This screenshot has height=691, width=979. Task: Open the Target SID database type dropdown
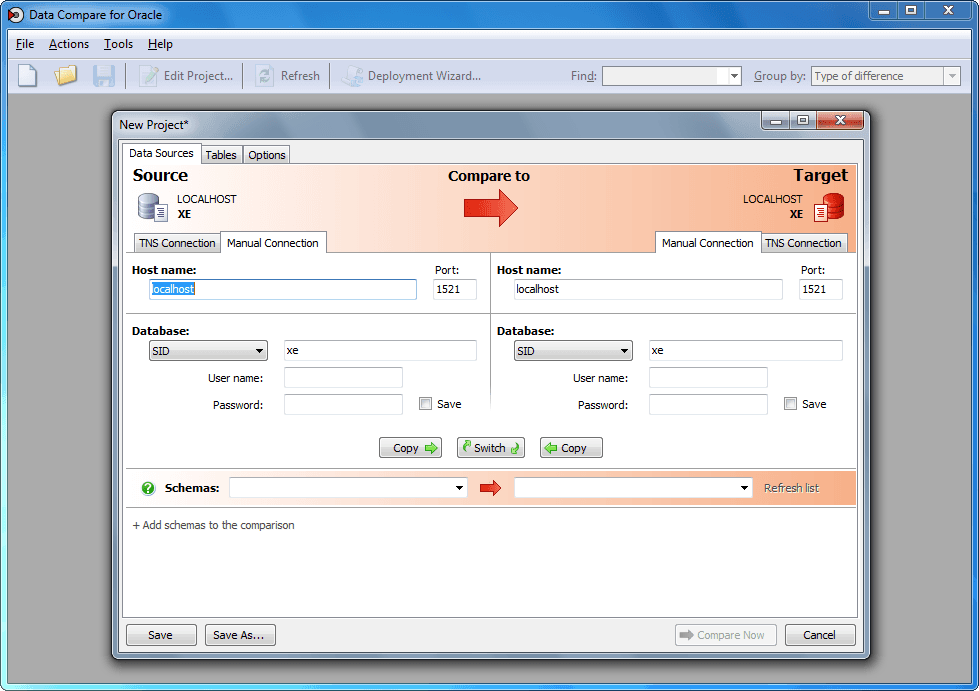click(573, 351)
